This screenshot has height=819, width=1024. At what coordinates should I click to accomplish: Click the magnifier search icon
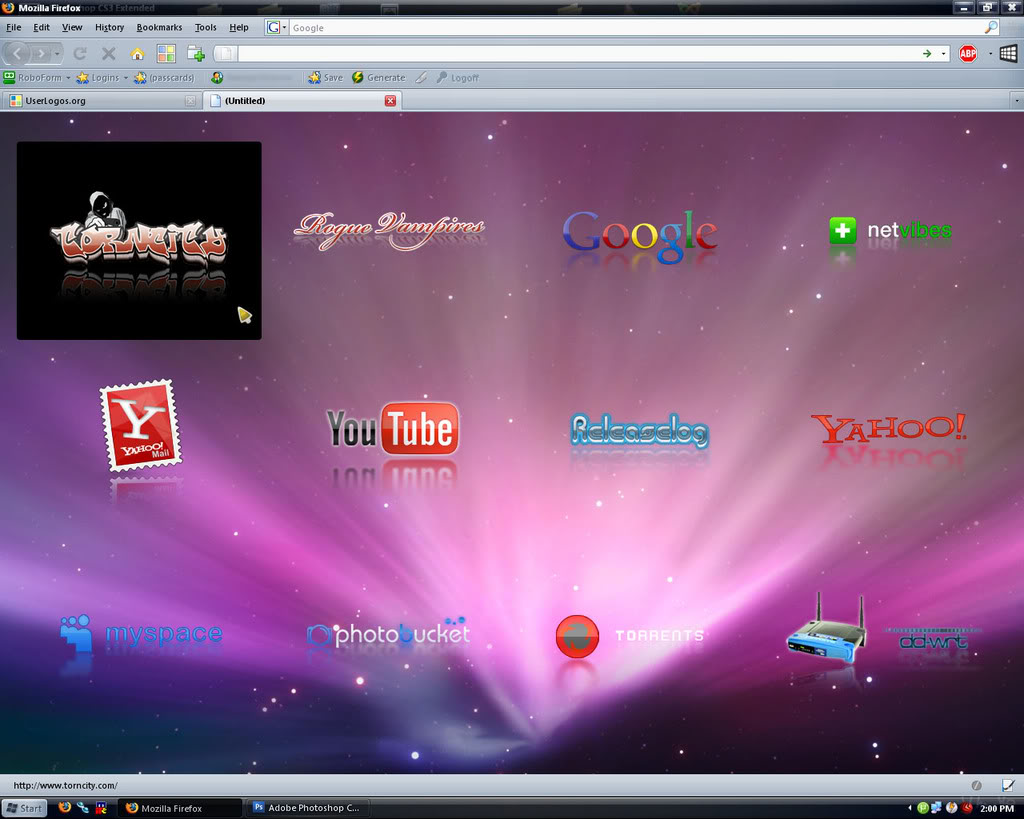point(990,28)
